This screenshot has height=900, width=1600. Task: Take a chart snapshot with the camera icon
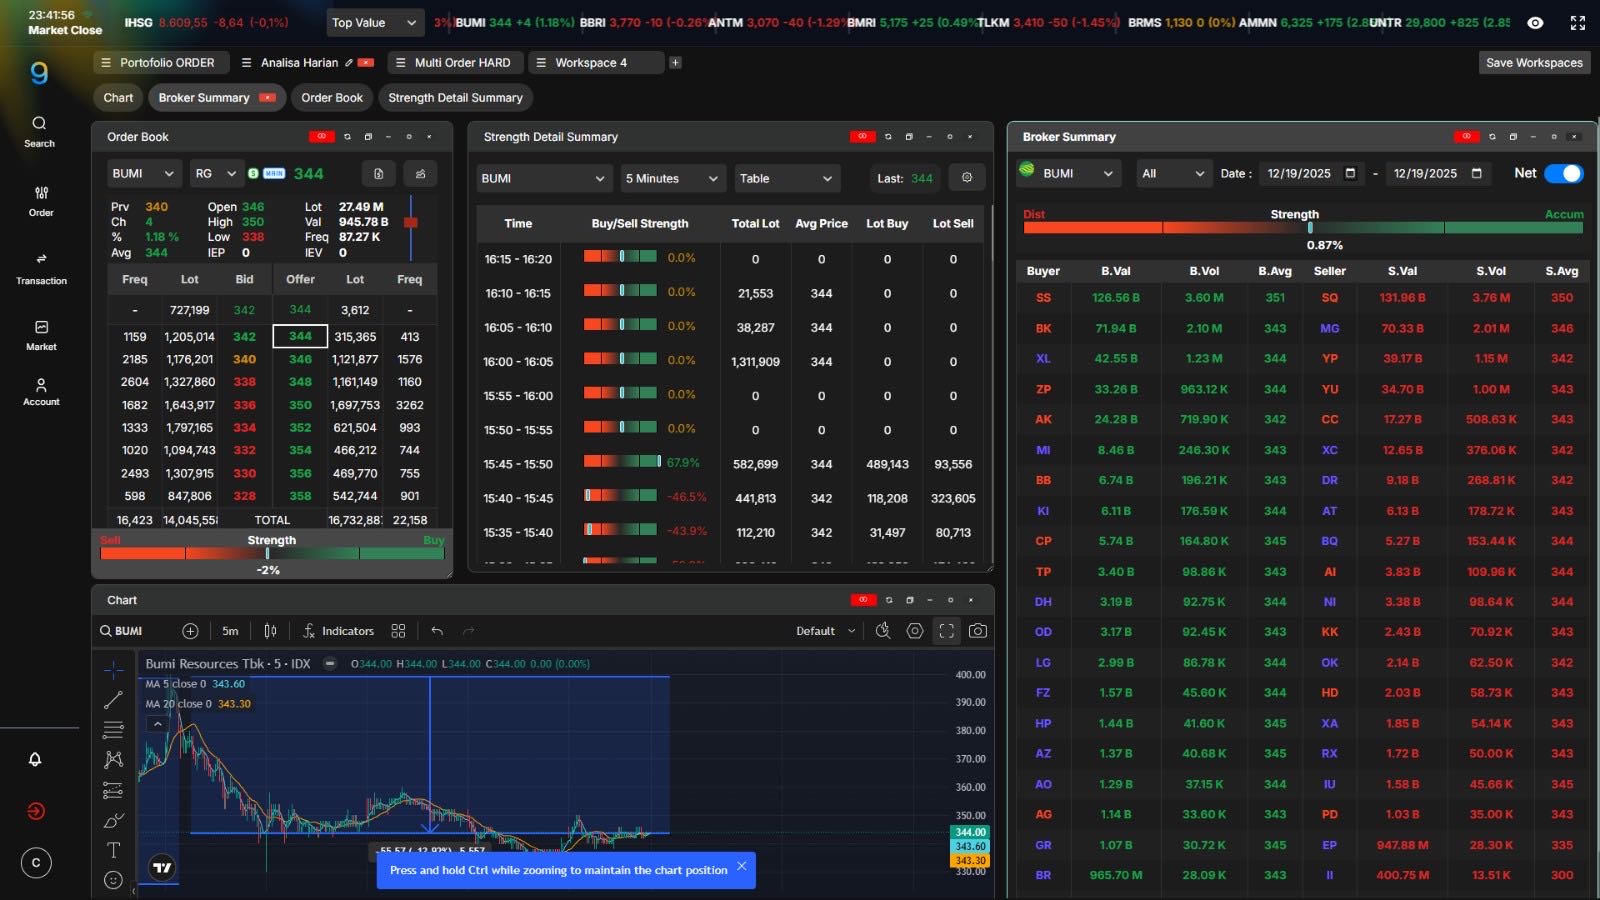click(x=978, y=631)
